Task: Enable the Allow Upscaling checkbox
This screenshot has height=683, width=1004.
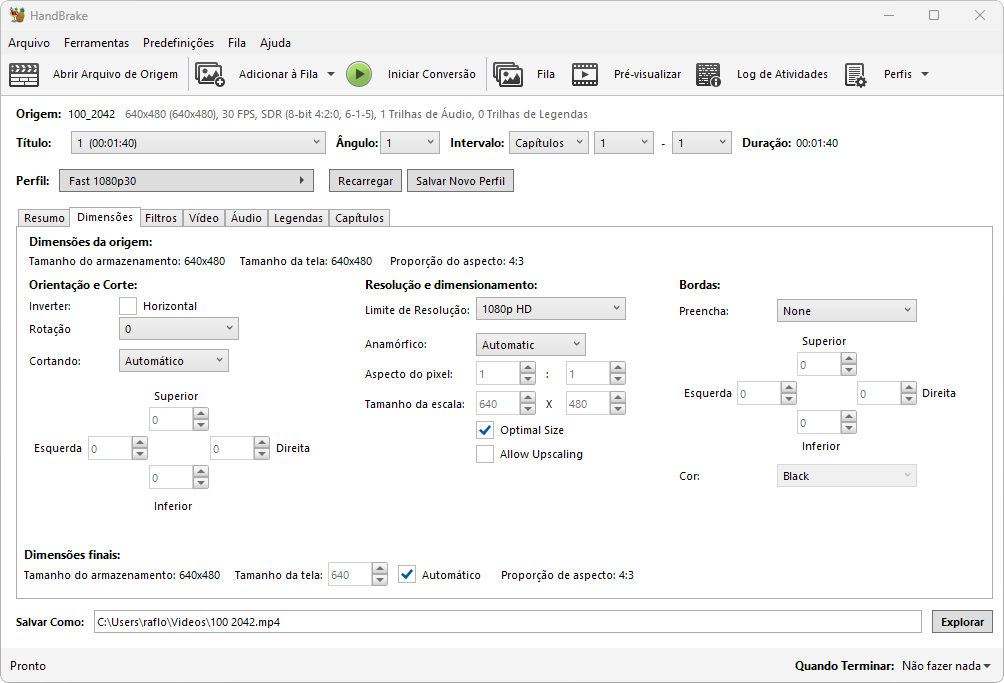Action: click(485, 454)
